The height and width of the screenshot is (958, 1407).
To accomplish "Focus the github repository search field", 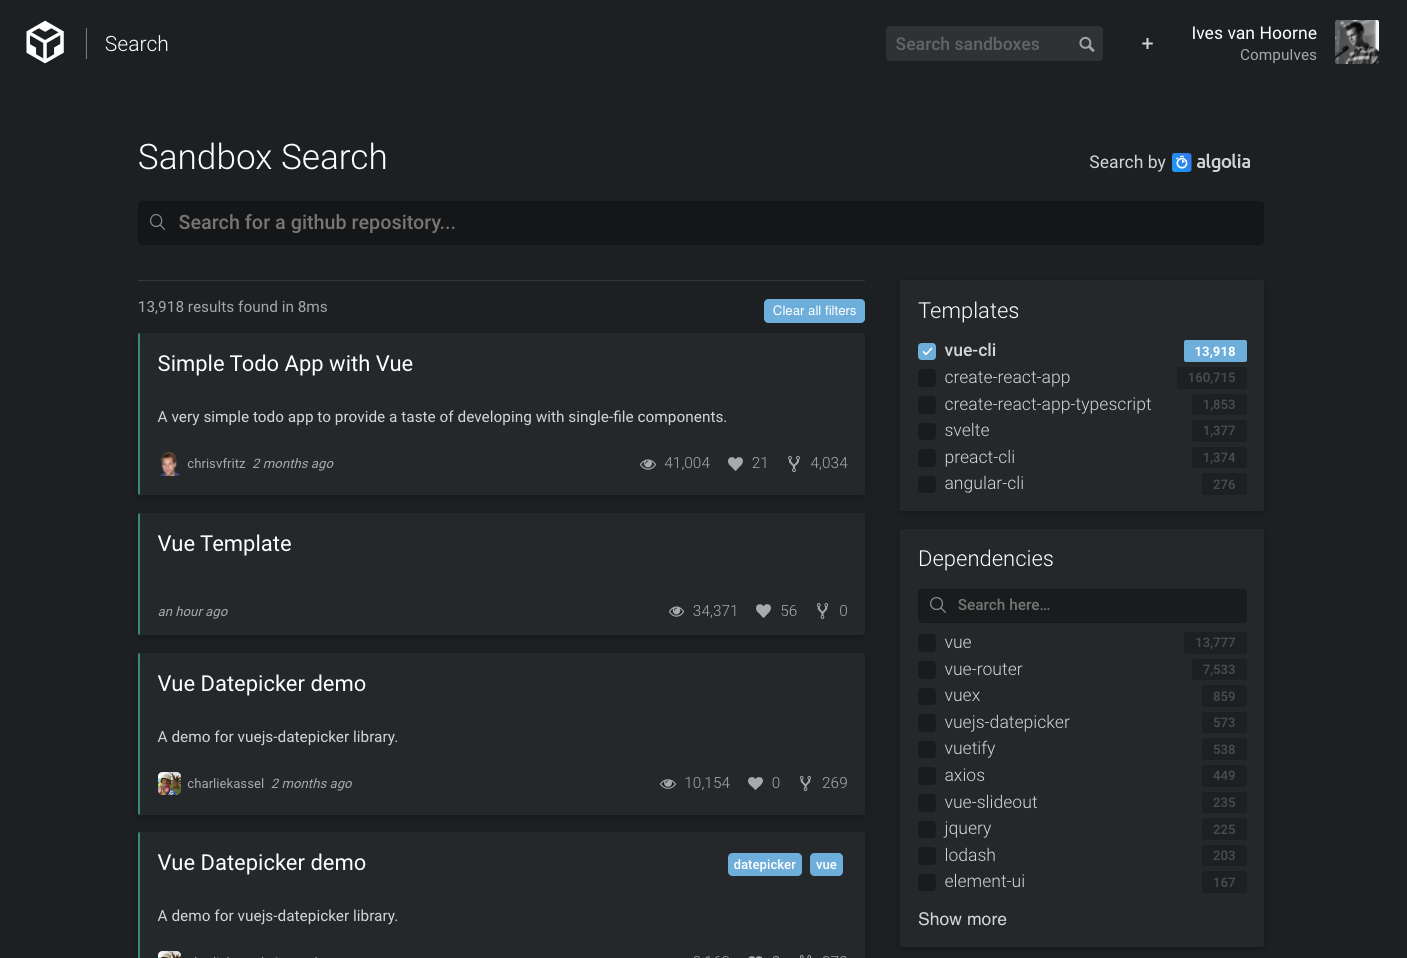I will 700,223.
